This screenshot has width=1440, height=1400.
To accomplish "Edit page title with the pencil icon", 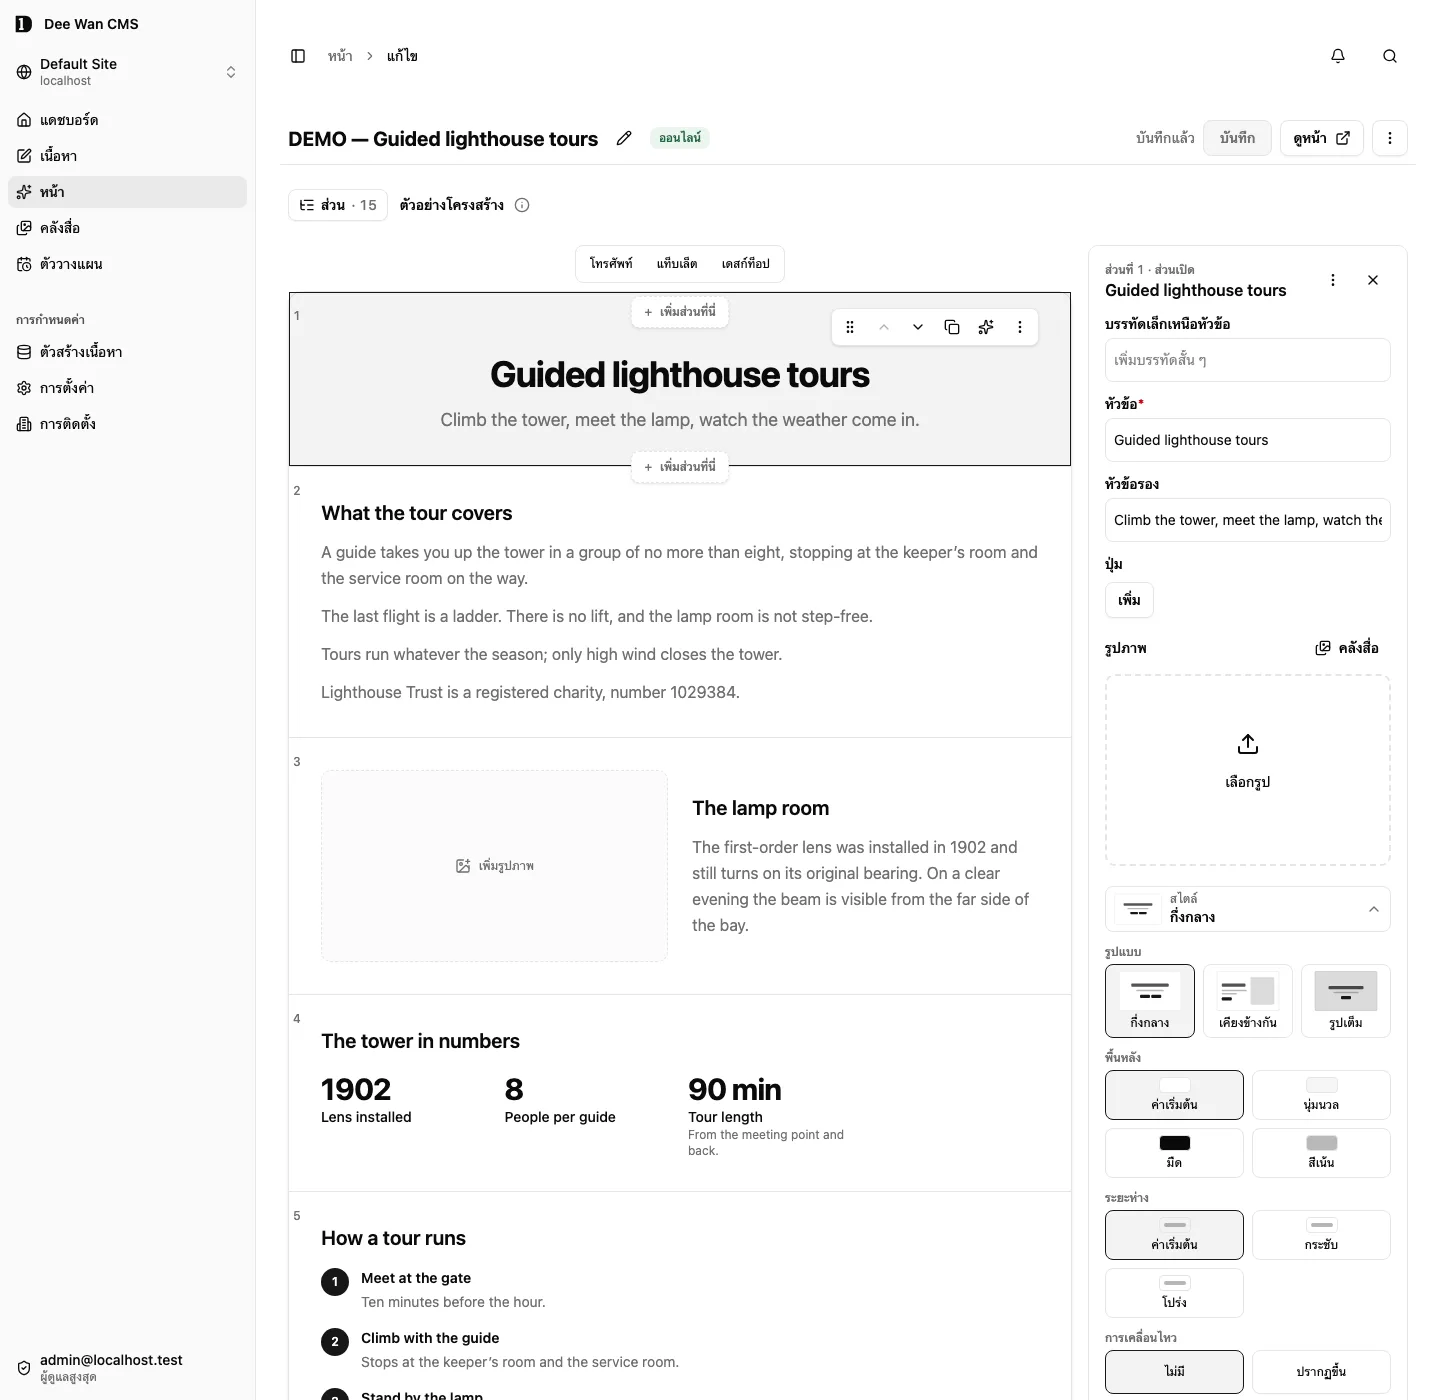I will (624, 138).
